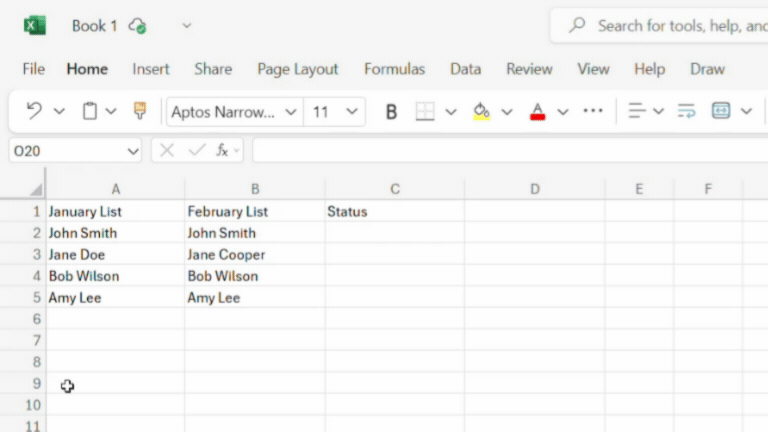The height and width of the screenshot is (432, 768).
Task: Select the 'February List' cell
Action: pos(255,212)
